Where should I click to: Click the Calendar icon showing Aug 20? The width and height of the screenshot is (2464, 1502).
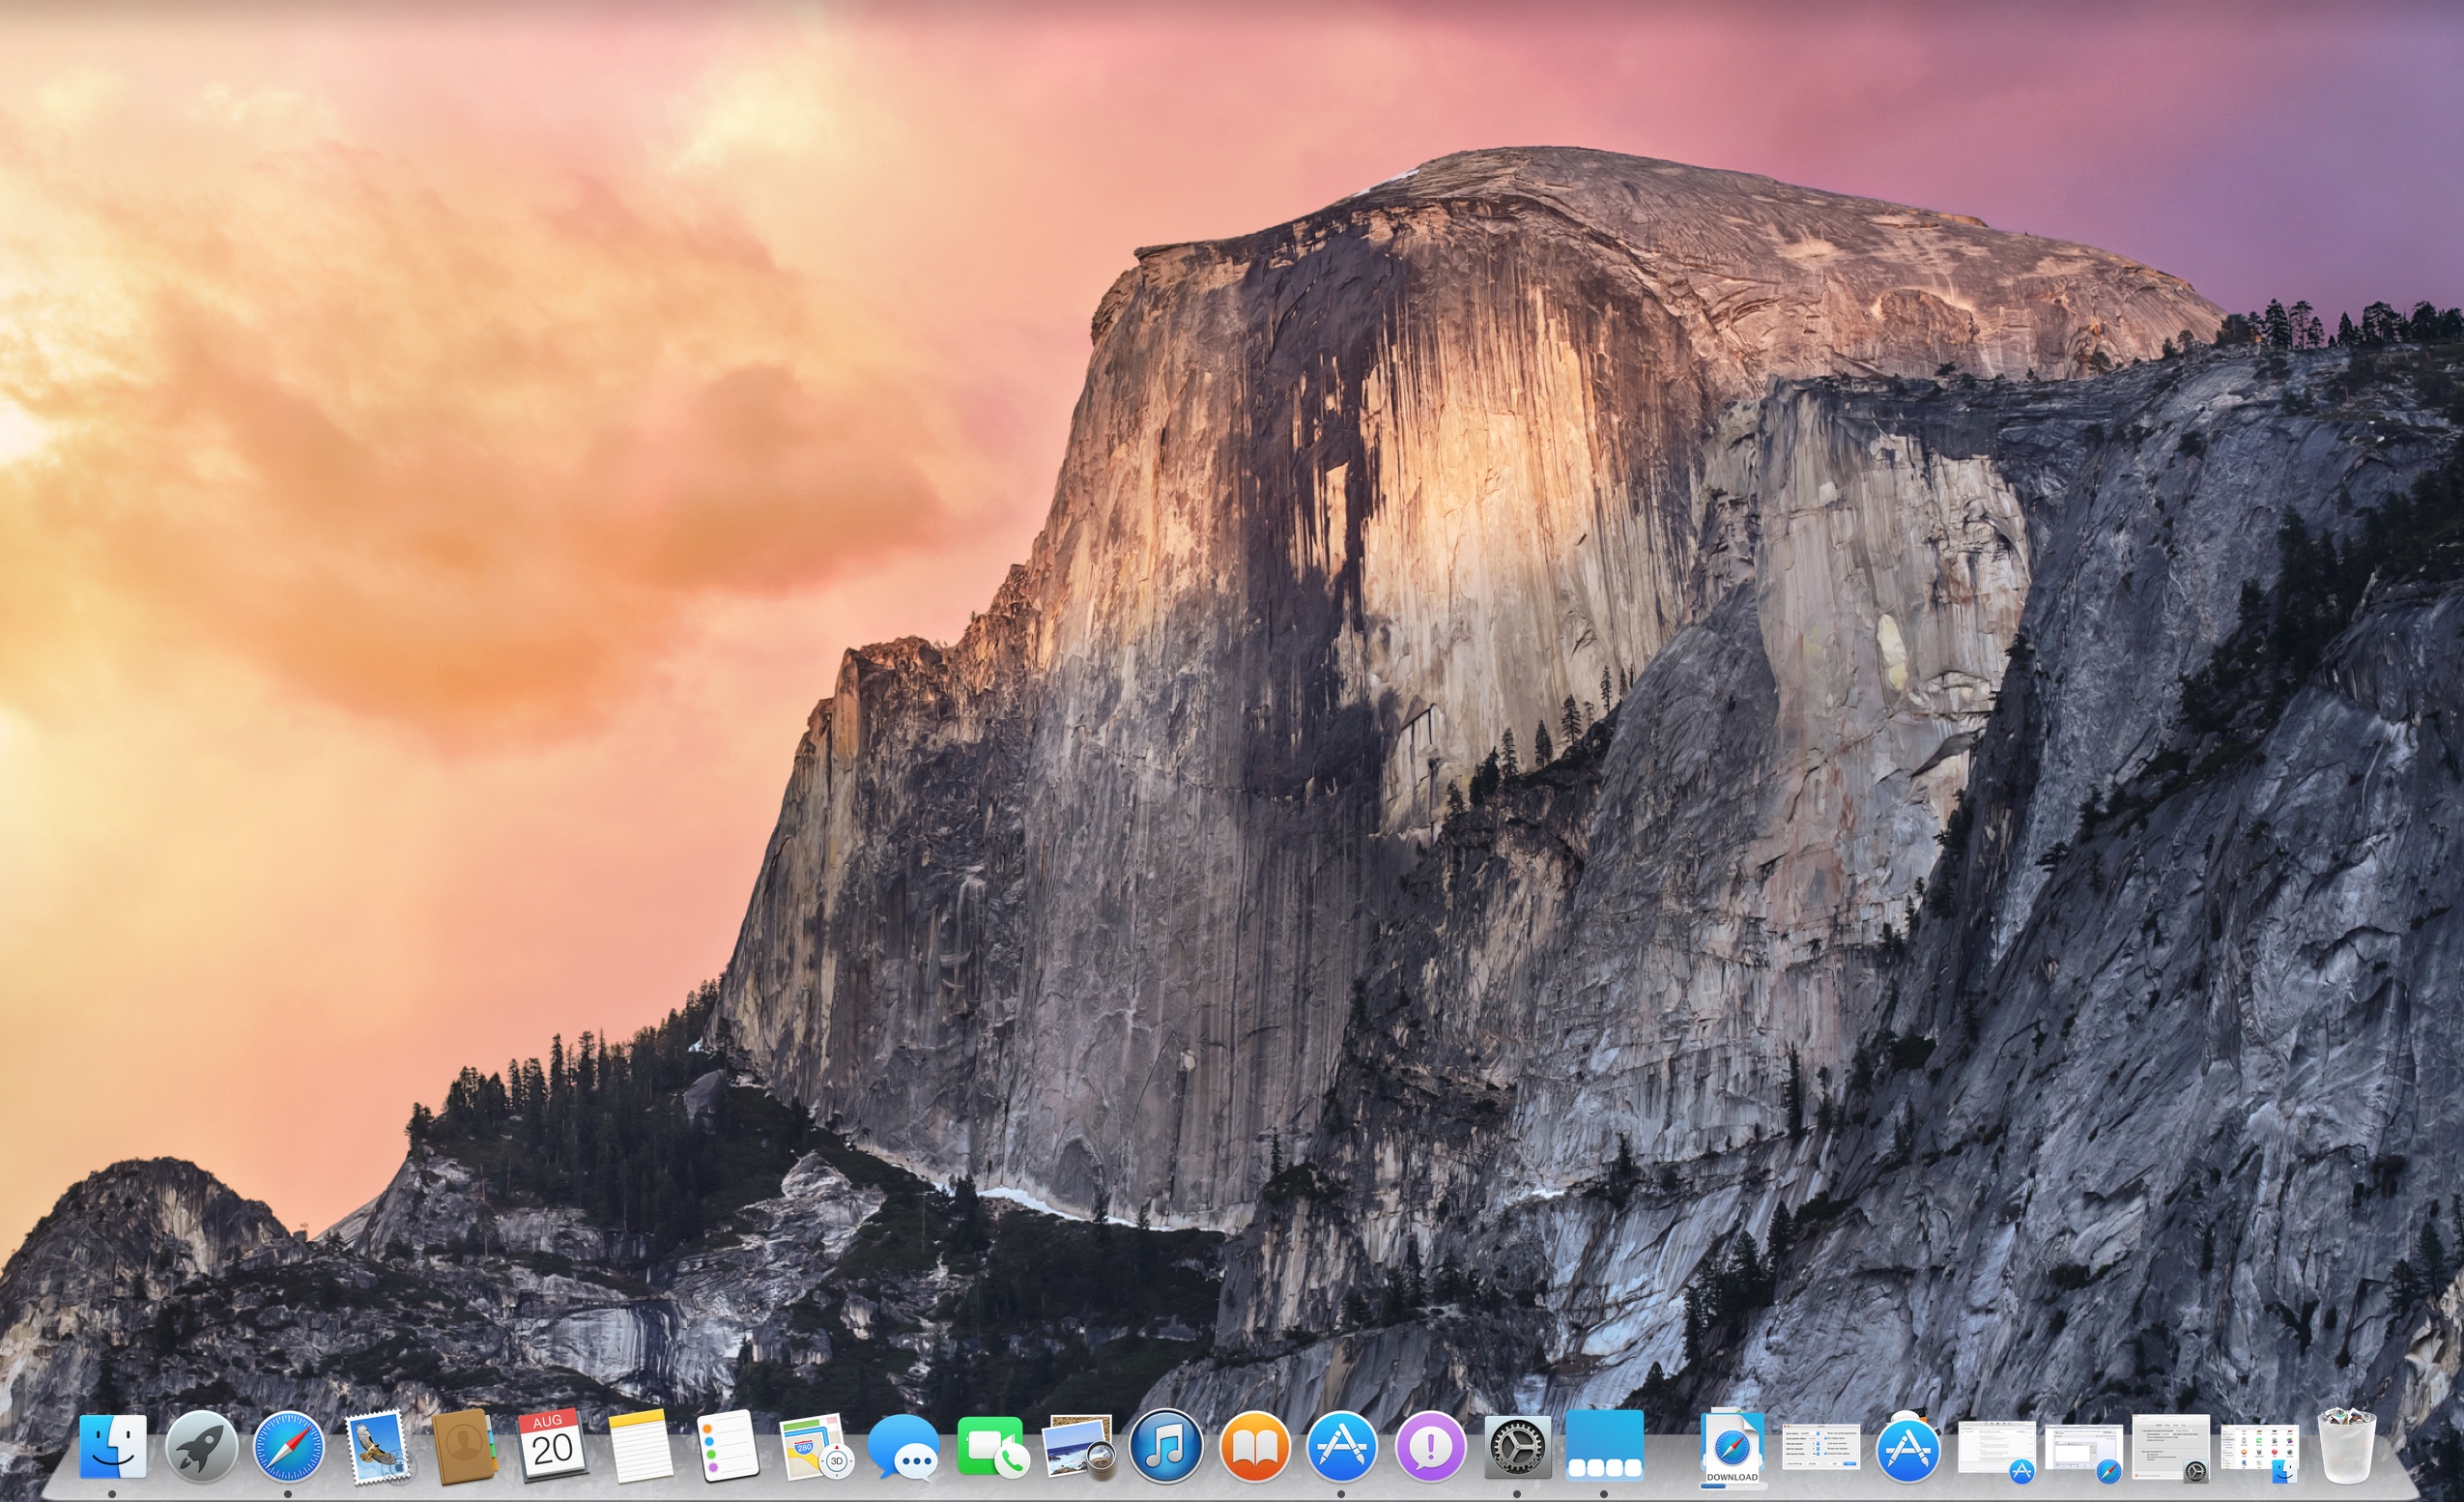pos(552,1446)
